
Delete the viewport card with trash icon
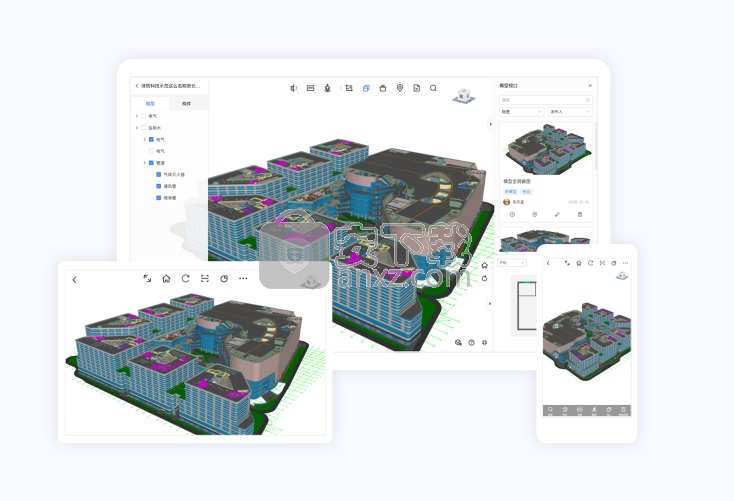580,214
